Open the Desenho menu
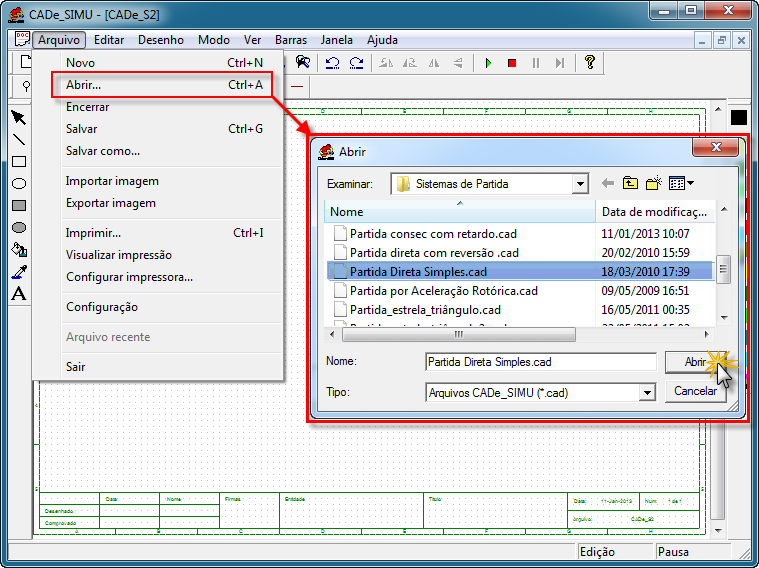 (161, 40)
